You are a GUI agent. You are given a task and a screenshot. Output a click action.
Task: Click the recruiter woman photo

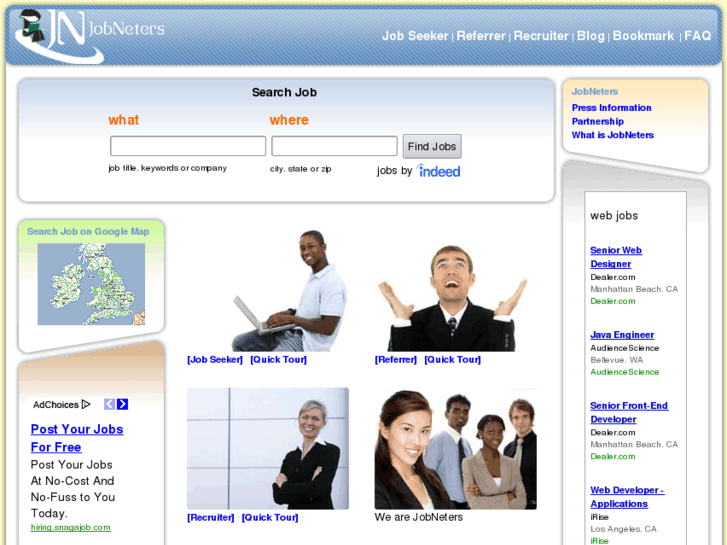point(268,449)
